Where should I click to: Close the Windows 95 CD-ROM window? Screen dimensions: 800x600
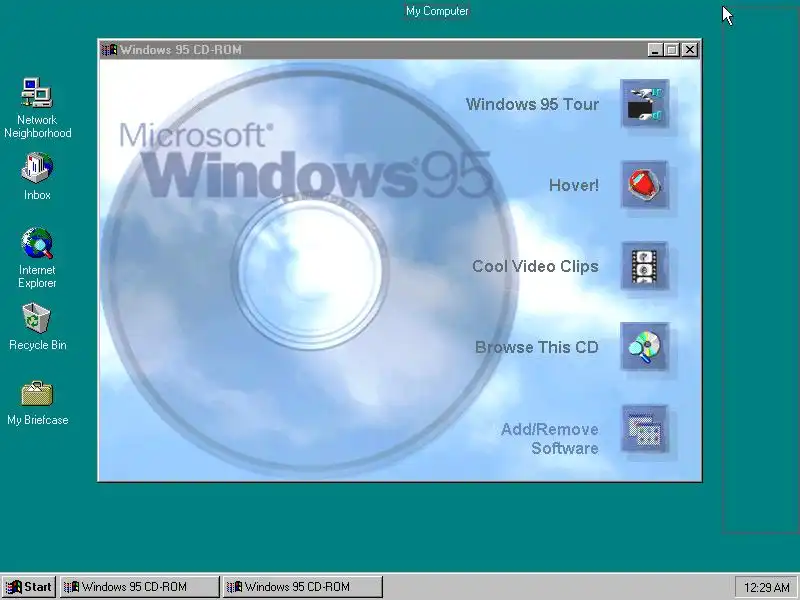click(x=690, y=49)
